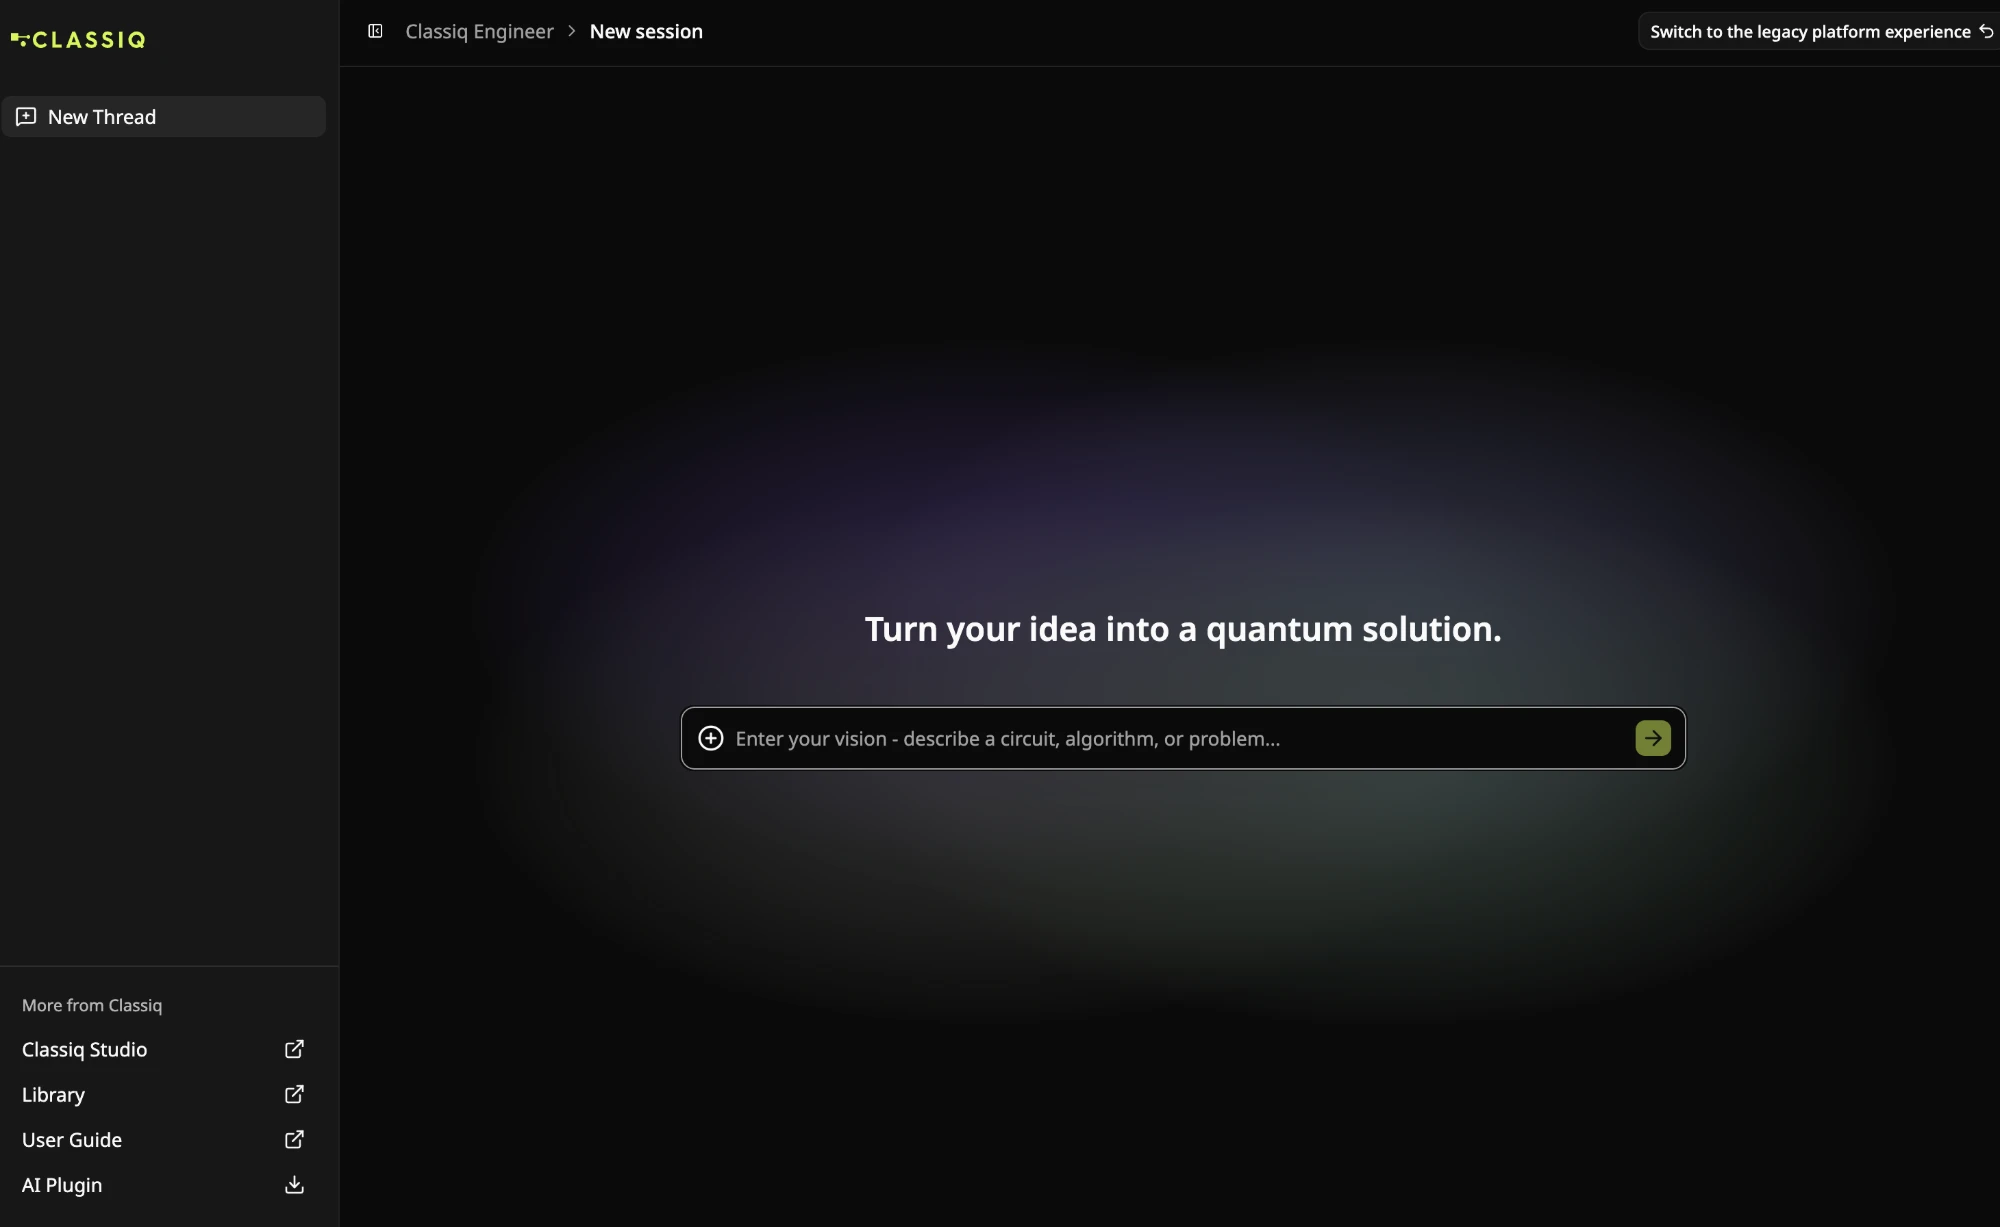
Task: Select the New session breadcrumb
Action: pyautogui.click(x=646, y=31)
